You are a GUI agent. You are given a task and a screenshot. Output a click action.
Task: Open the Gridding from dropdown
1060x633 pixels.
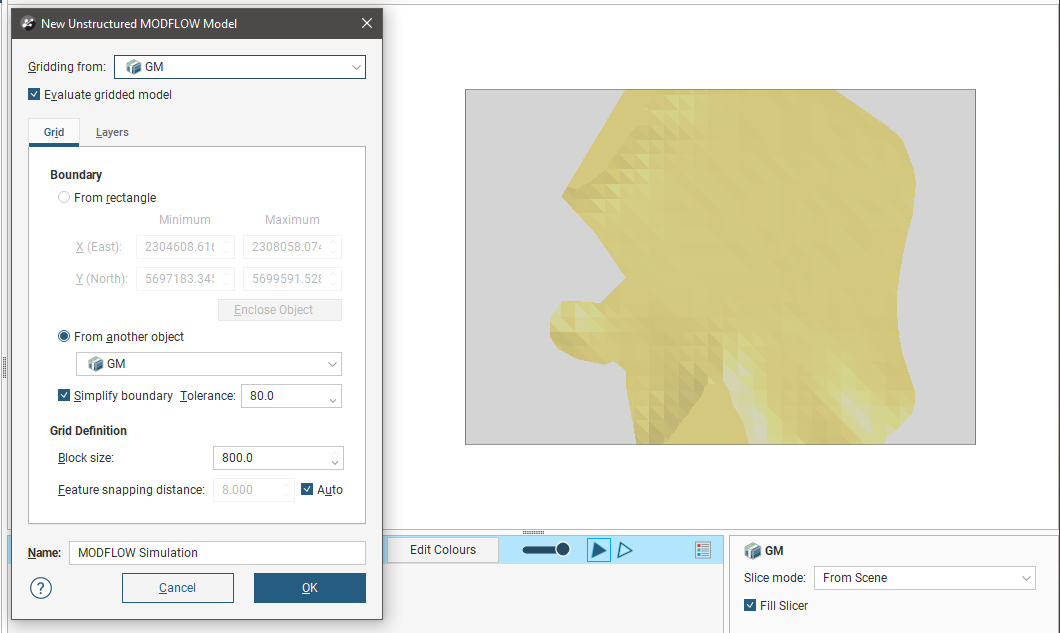point(239,67)
